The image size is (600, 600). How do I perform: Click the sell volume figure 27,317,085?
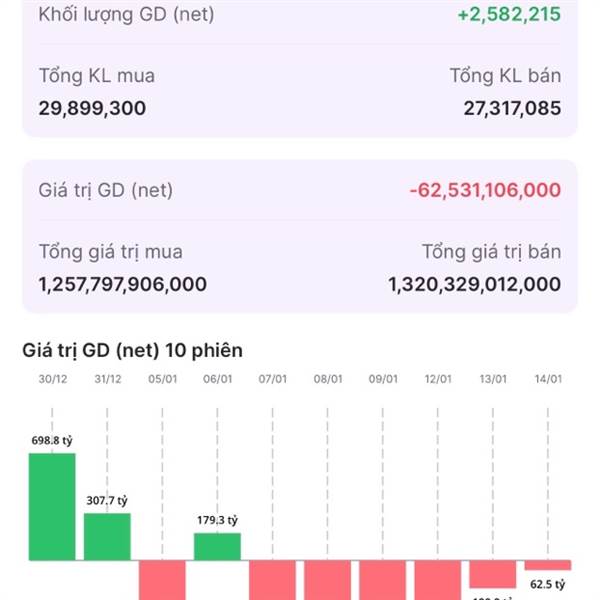[512, 108]
